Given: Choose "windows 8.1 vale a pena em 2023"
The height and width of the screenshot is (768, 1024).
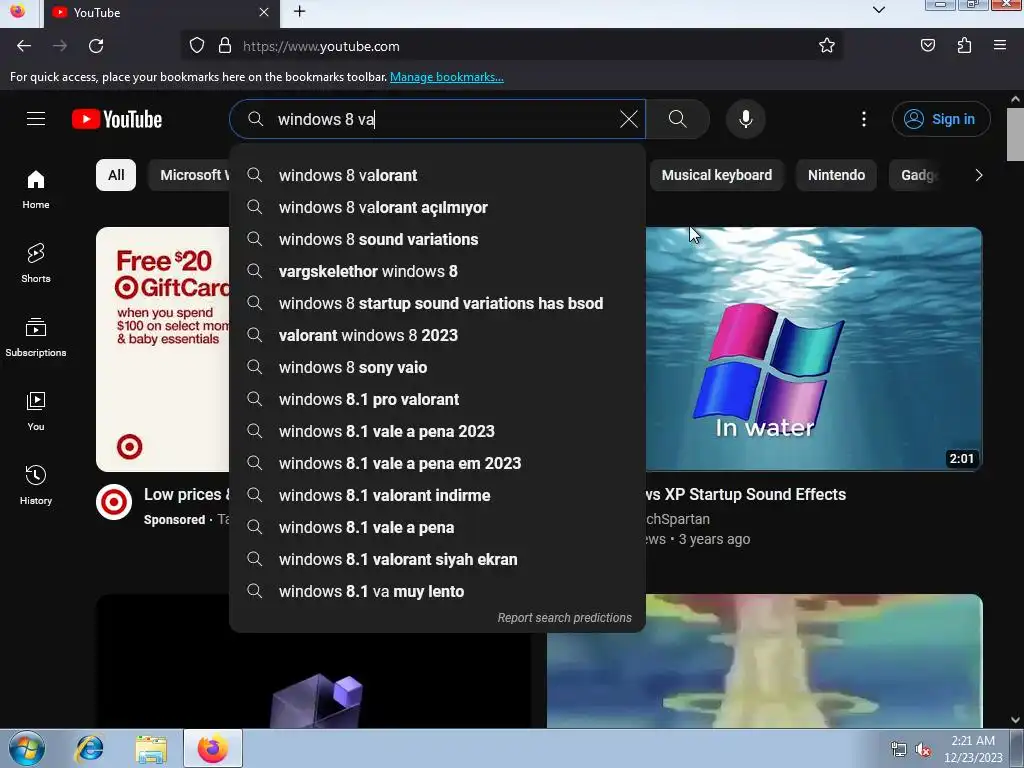Looking at the screenshot, I should point(438,463).
